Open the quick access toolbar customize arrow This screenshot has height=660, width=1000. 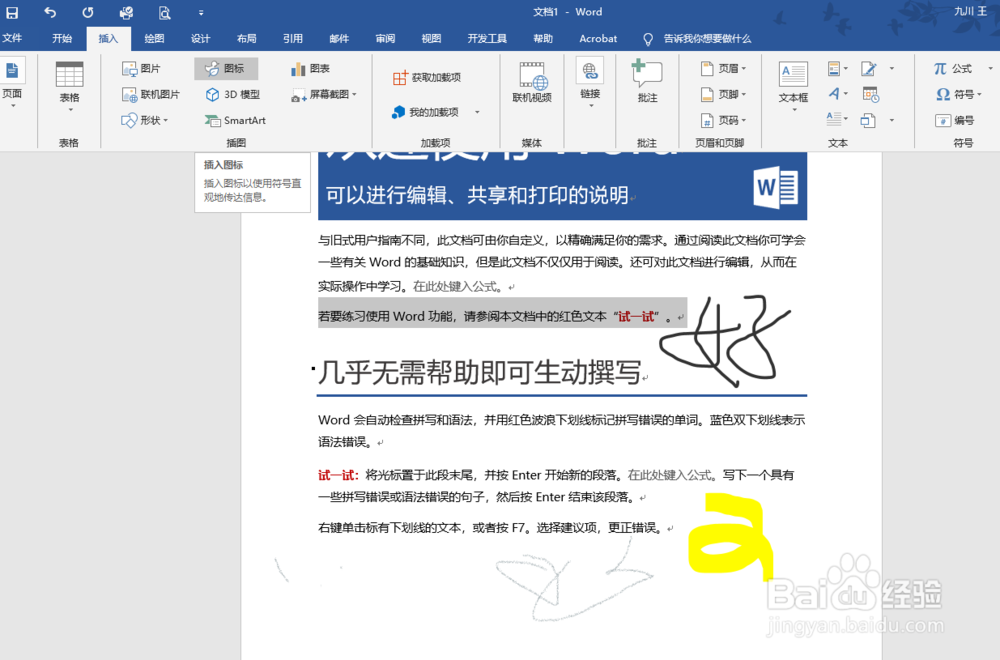click(201, 12)
